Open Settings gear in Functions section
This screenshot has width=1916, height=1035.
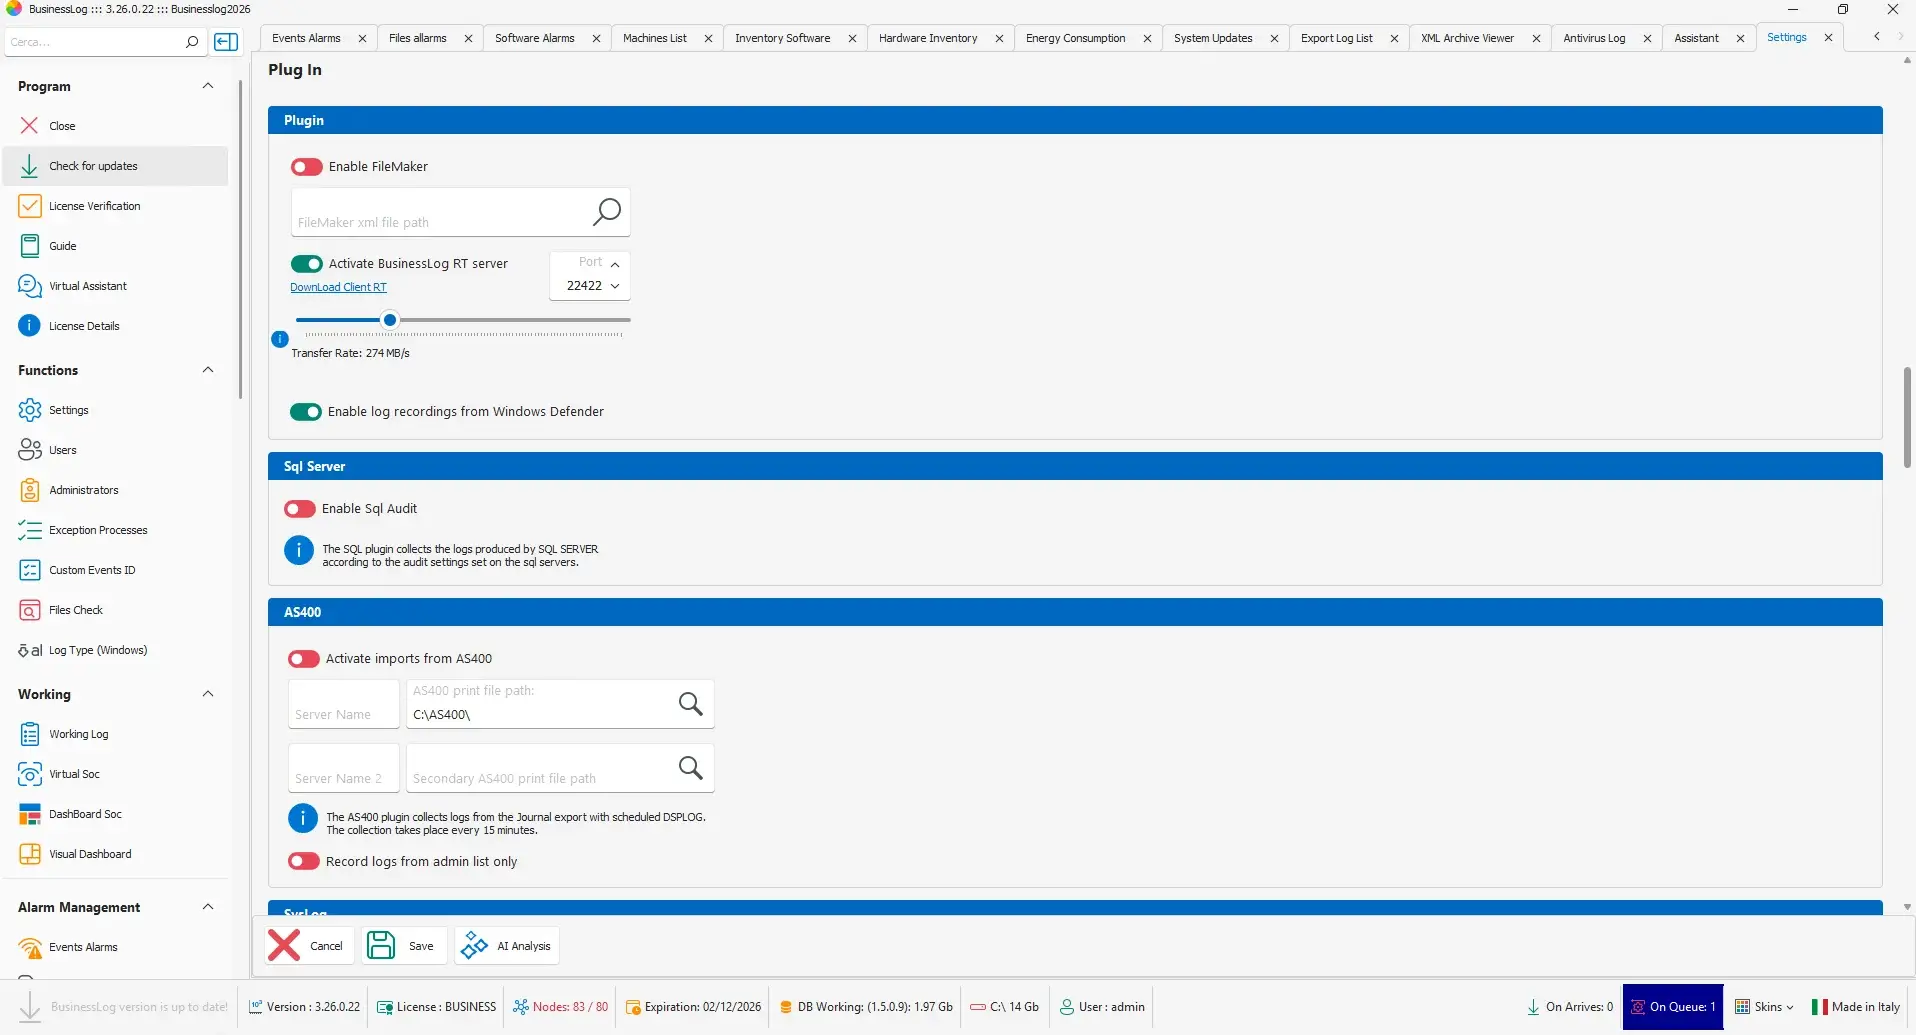[30, 410]
